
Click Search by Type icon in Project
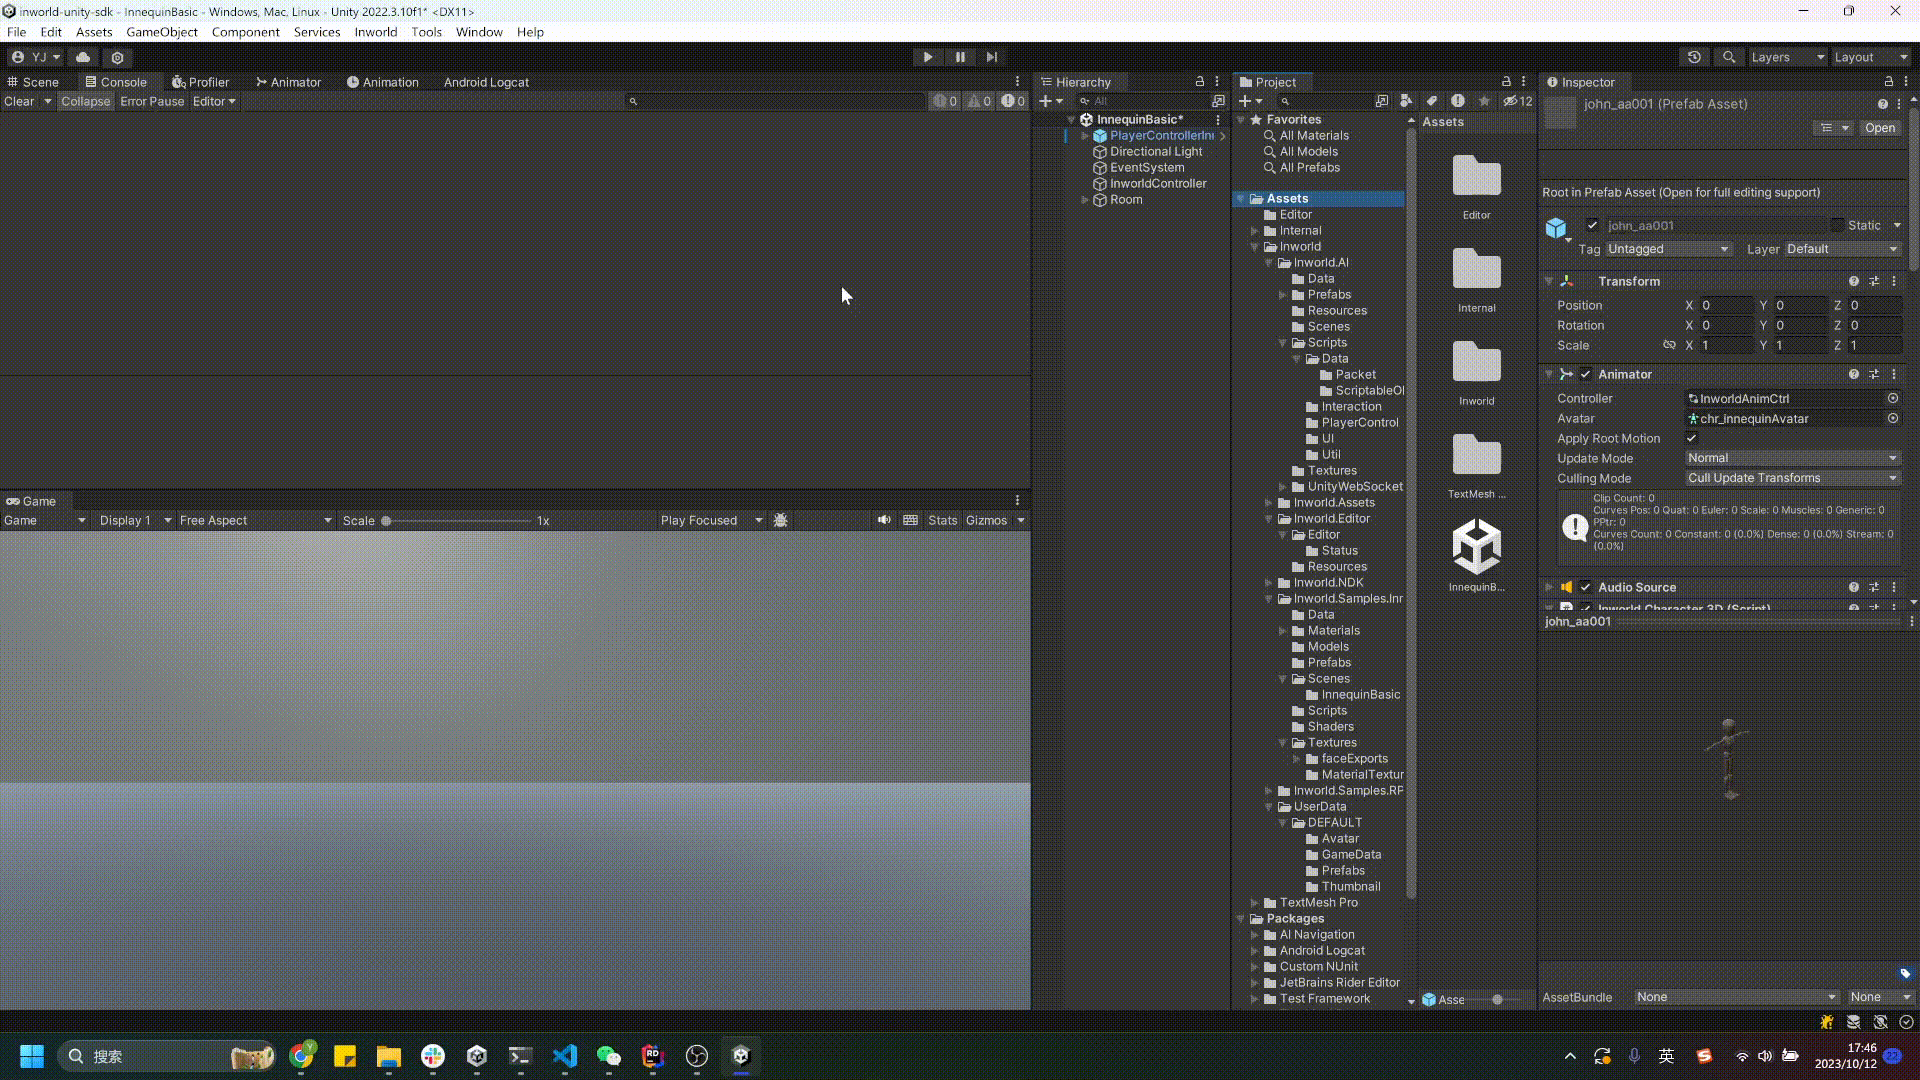coord(1406,101)
